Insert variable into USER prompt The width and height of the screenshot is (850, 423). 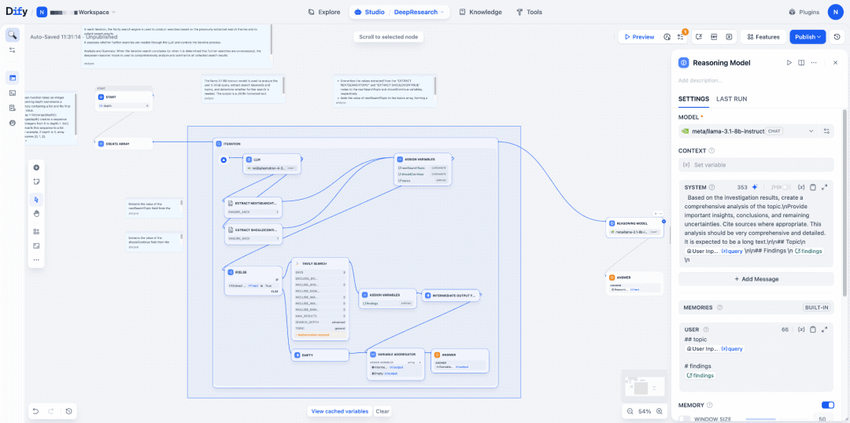(x=801, y=329)
